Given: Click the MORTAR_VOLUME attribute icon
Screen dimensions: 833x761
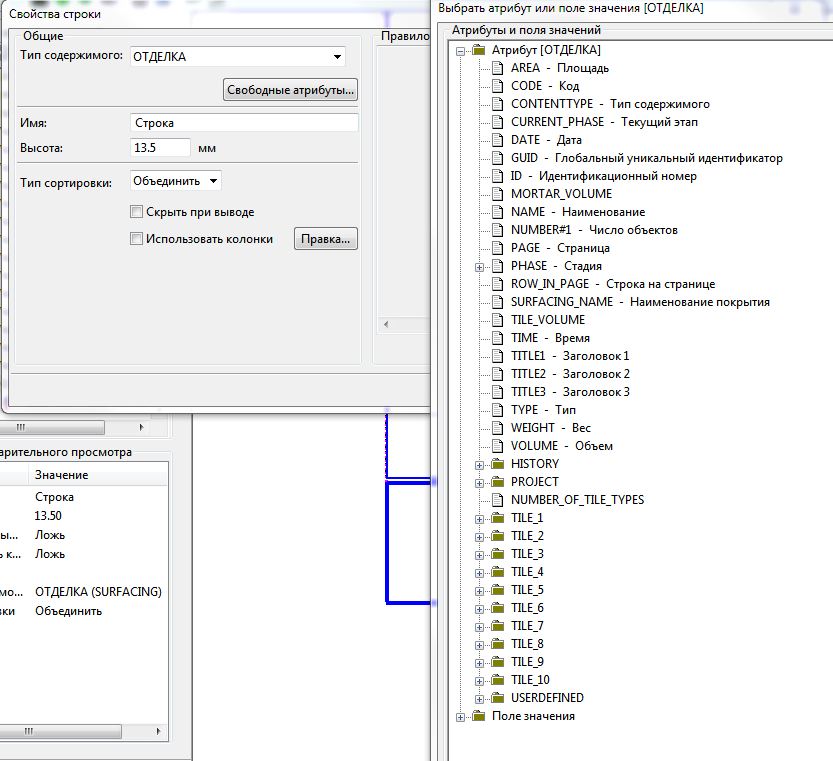Looking at the screenshot, I should (x=497, y=194).
